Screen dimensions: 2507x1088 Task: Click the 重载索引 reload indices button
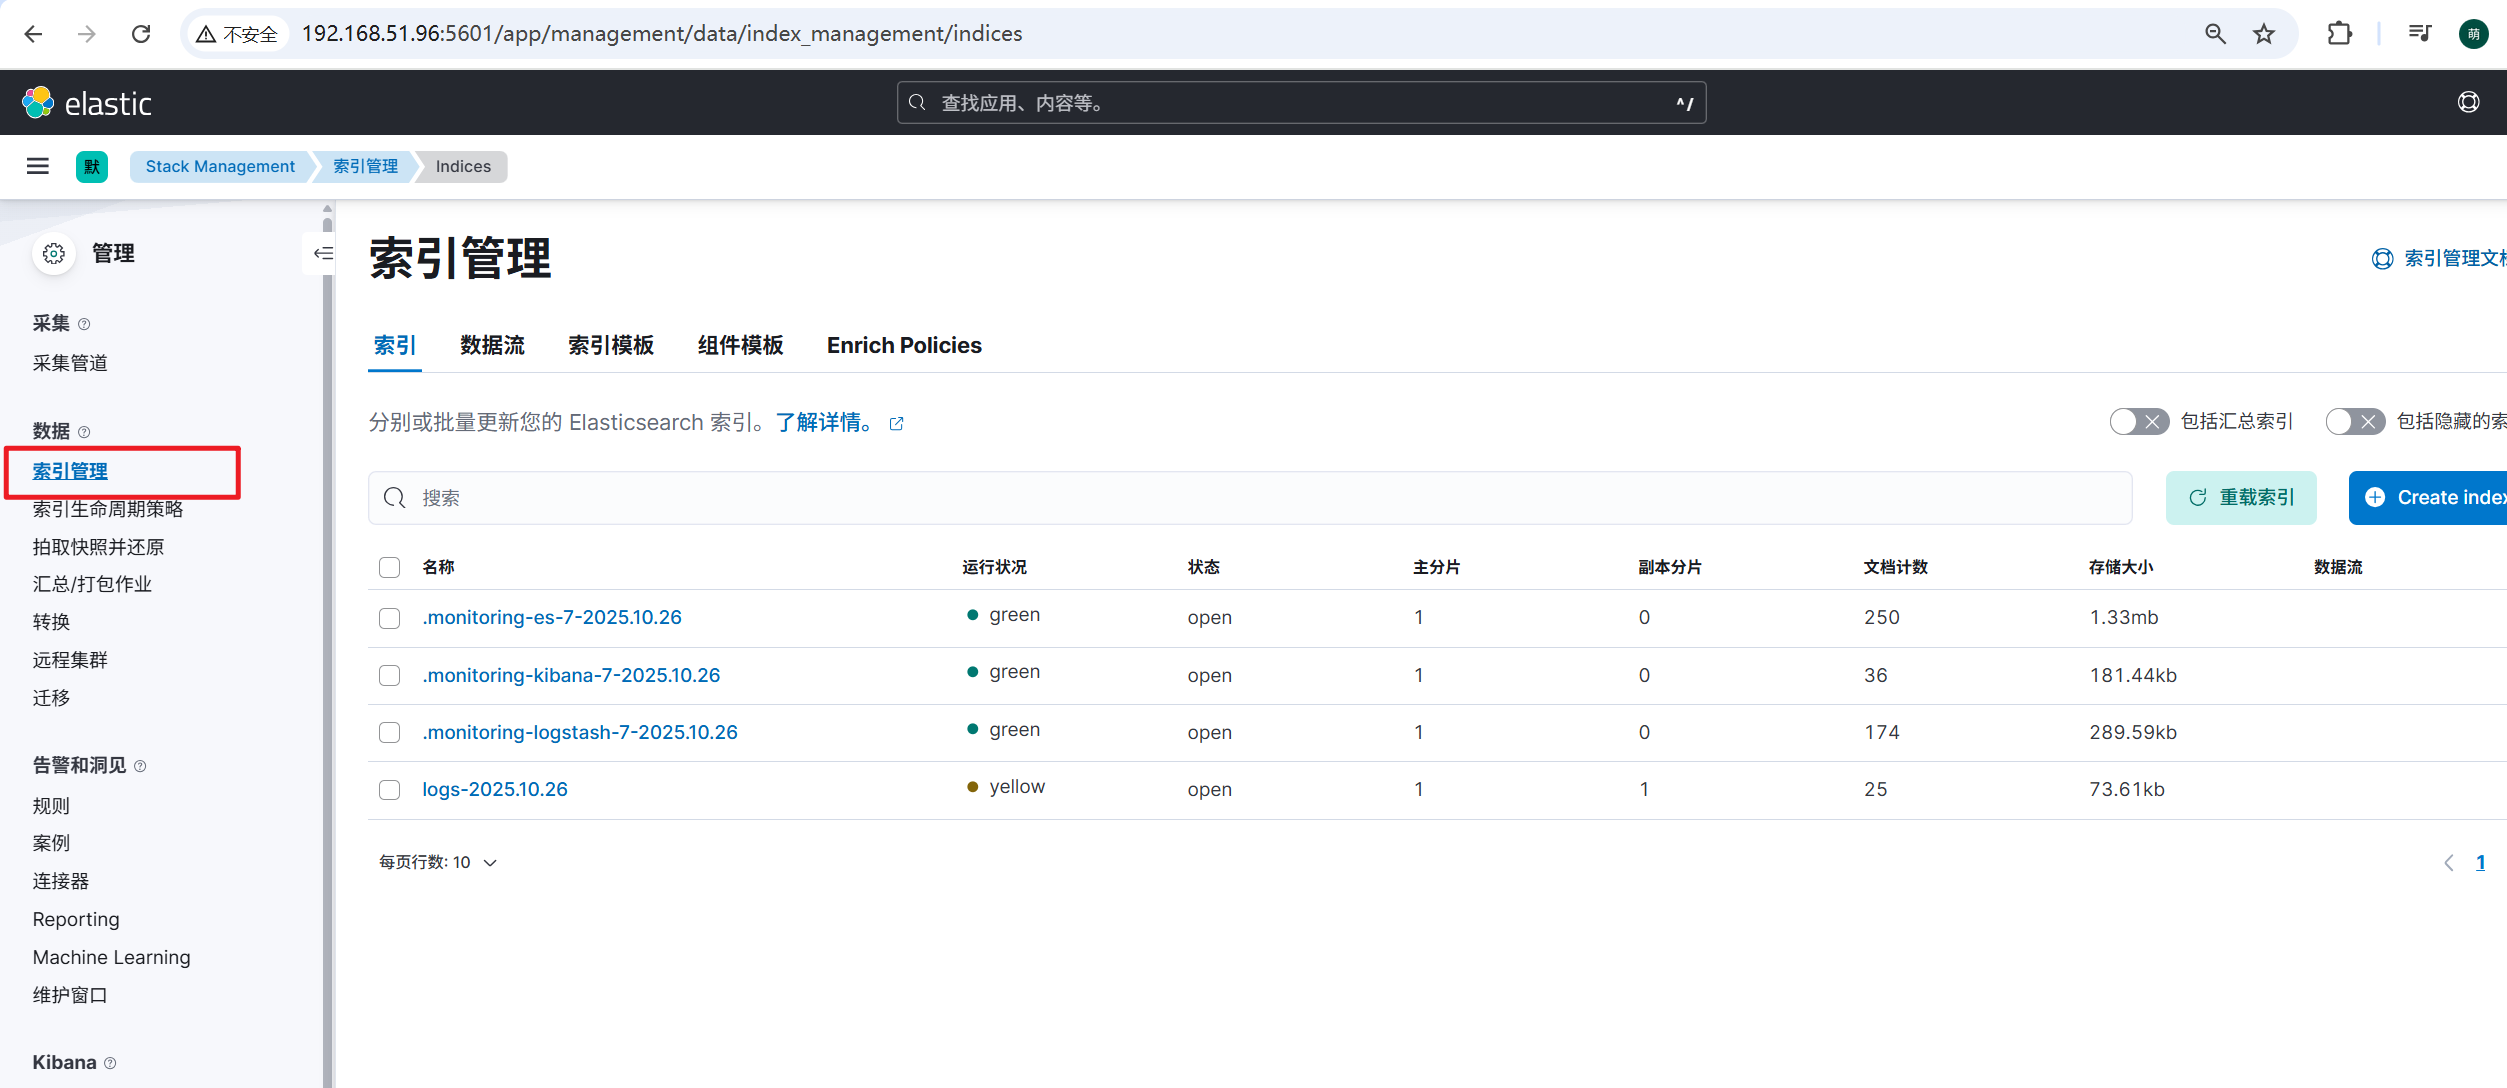tap(2240, 497)
